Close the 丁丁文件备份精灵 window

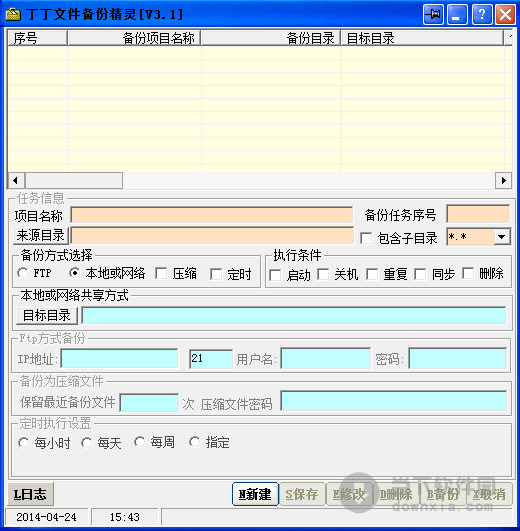coord(505,15)
